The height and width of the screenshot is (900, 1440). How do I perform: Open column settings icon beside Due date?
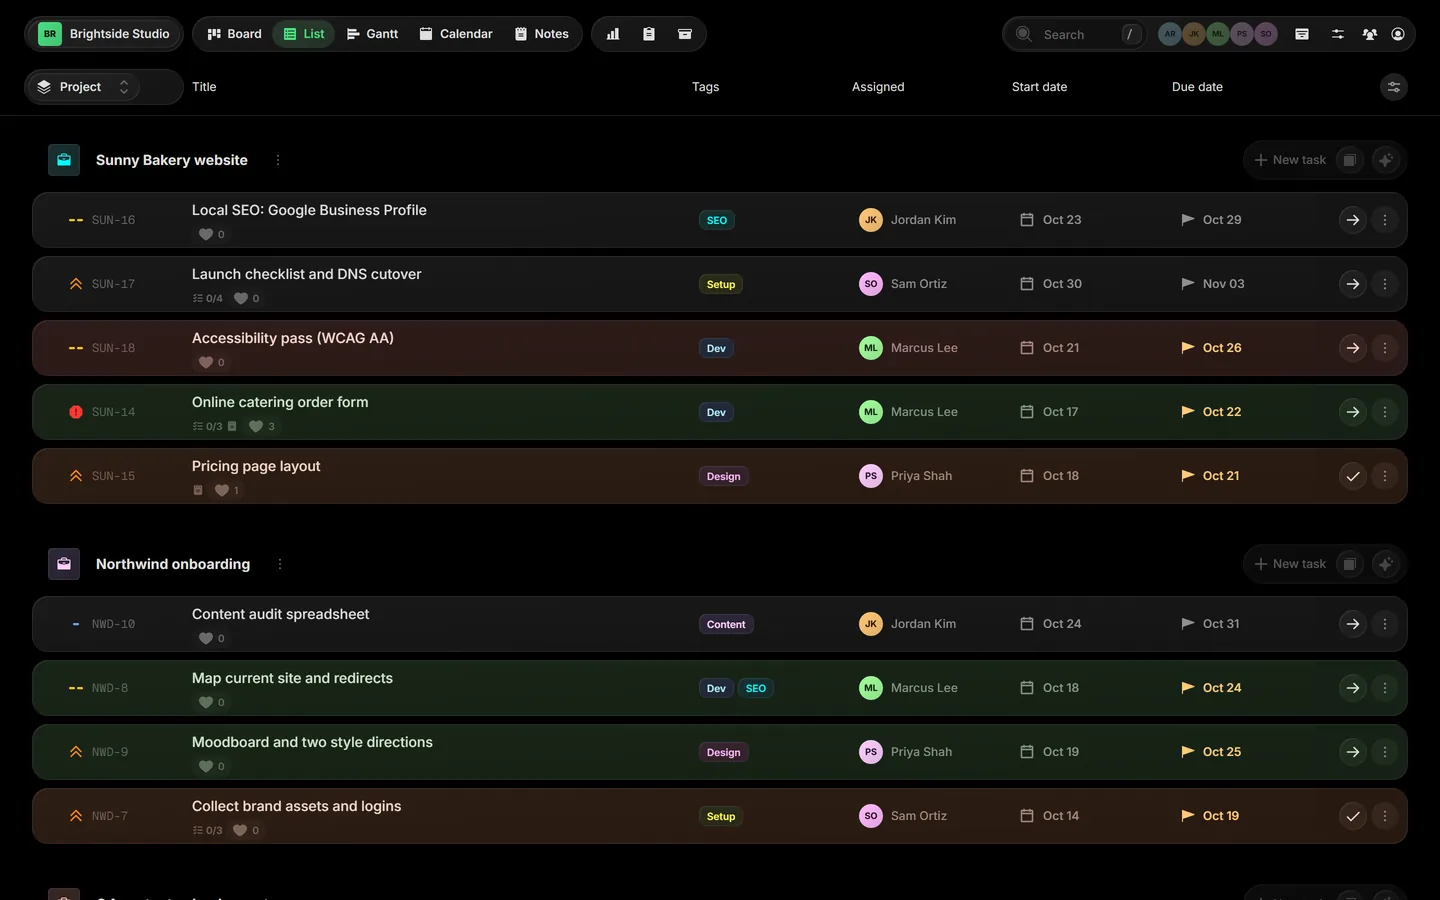(x=1394, y=87)
